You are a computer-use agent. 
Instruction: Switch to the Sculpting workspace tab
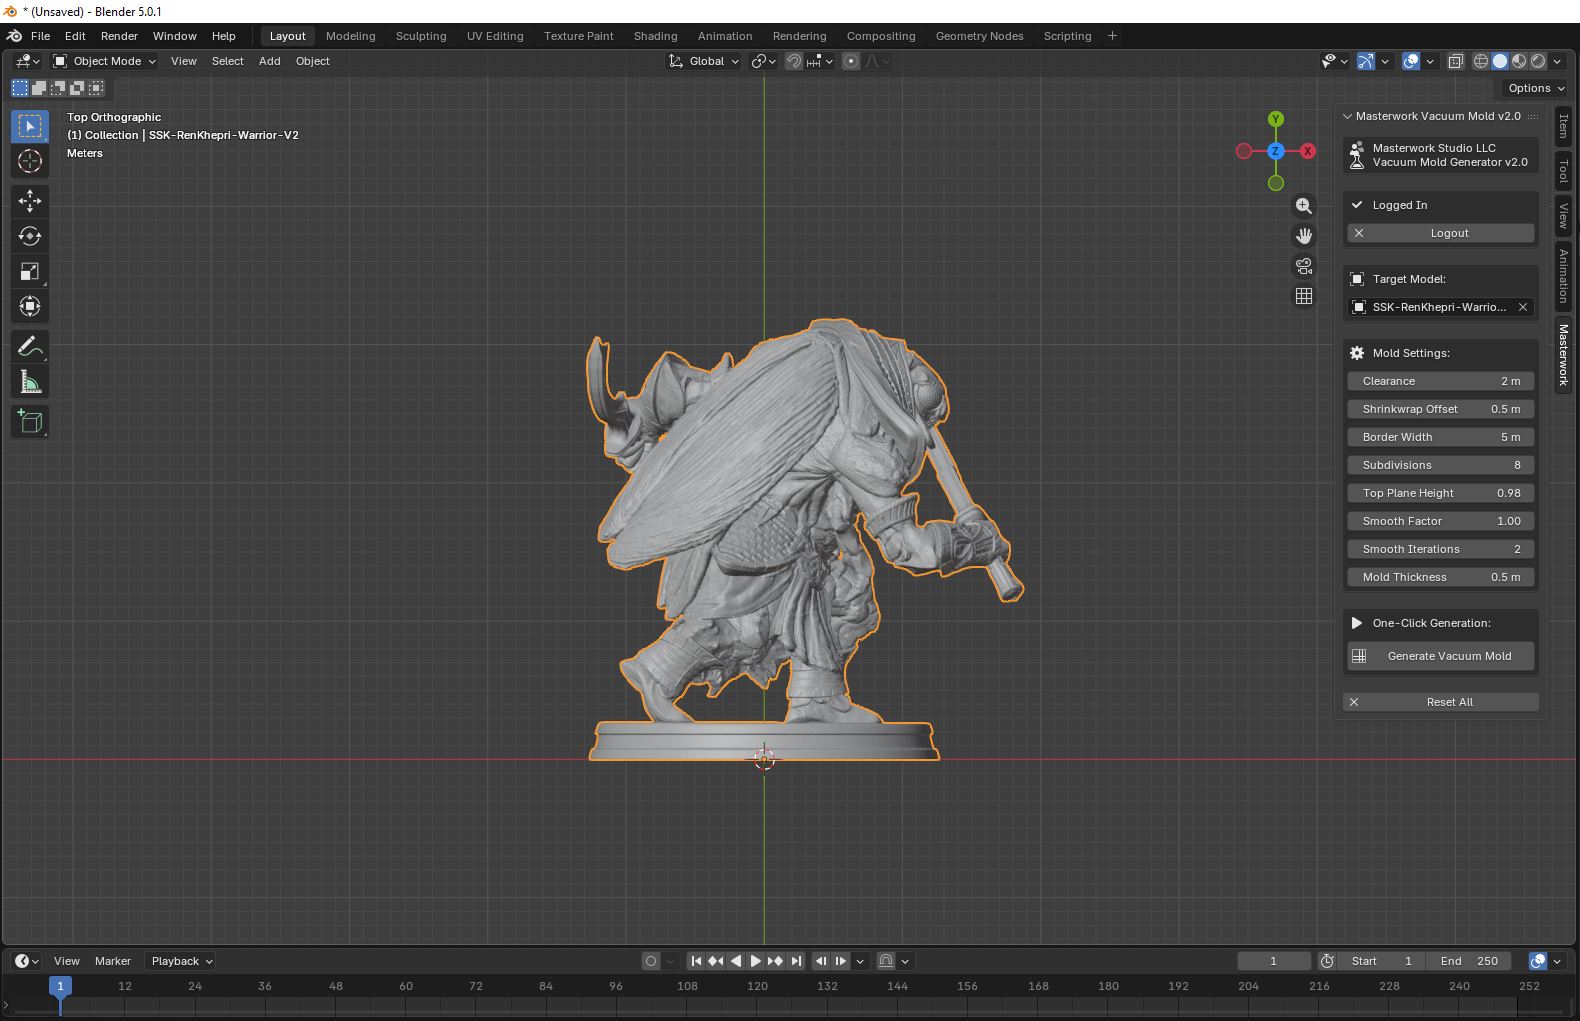tap(421, 36)
